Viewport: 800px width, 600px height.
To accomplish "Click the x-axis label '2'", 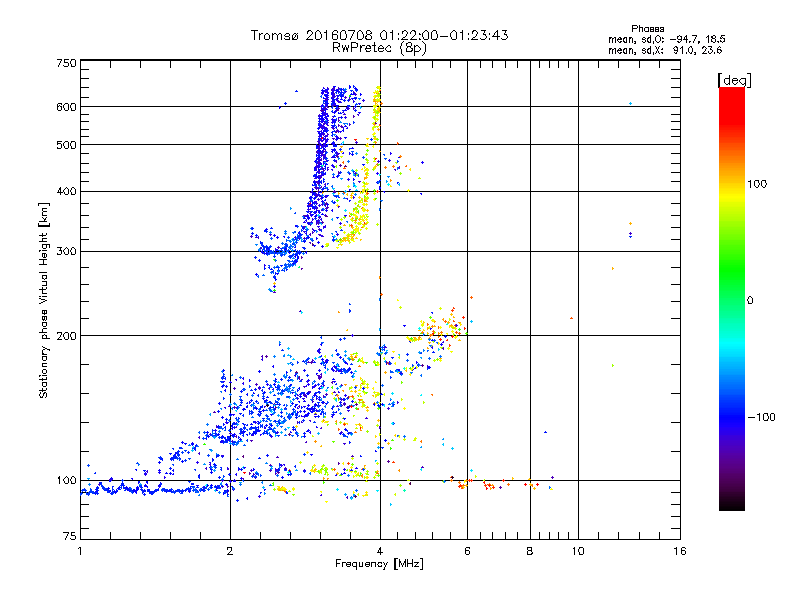I will point(230,551).
